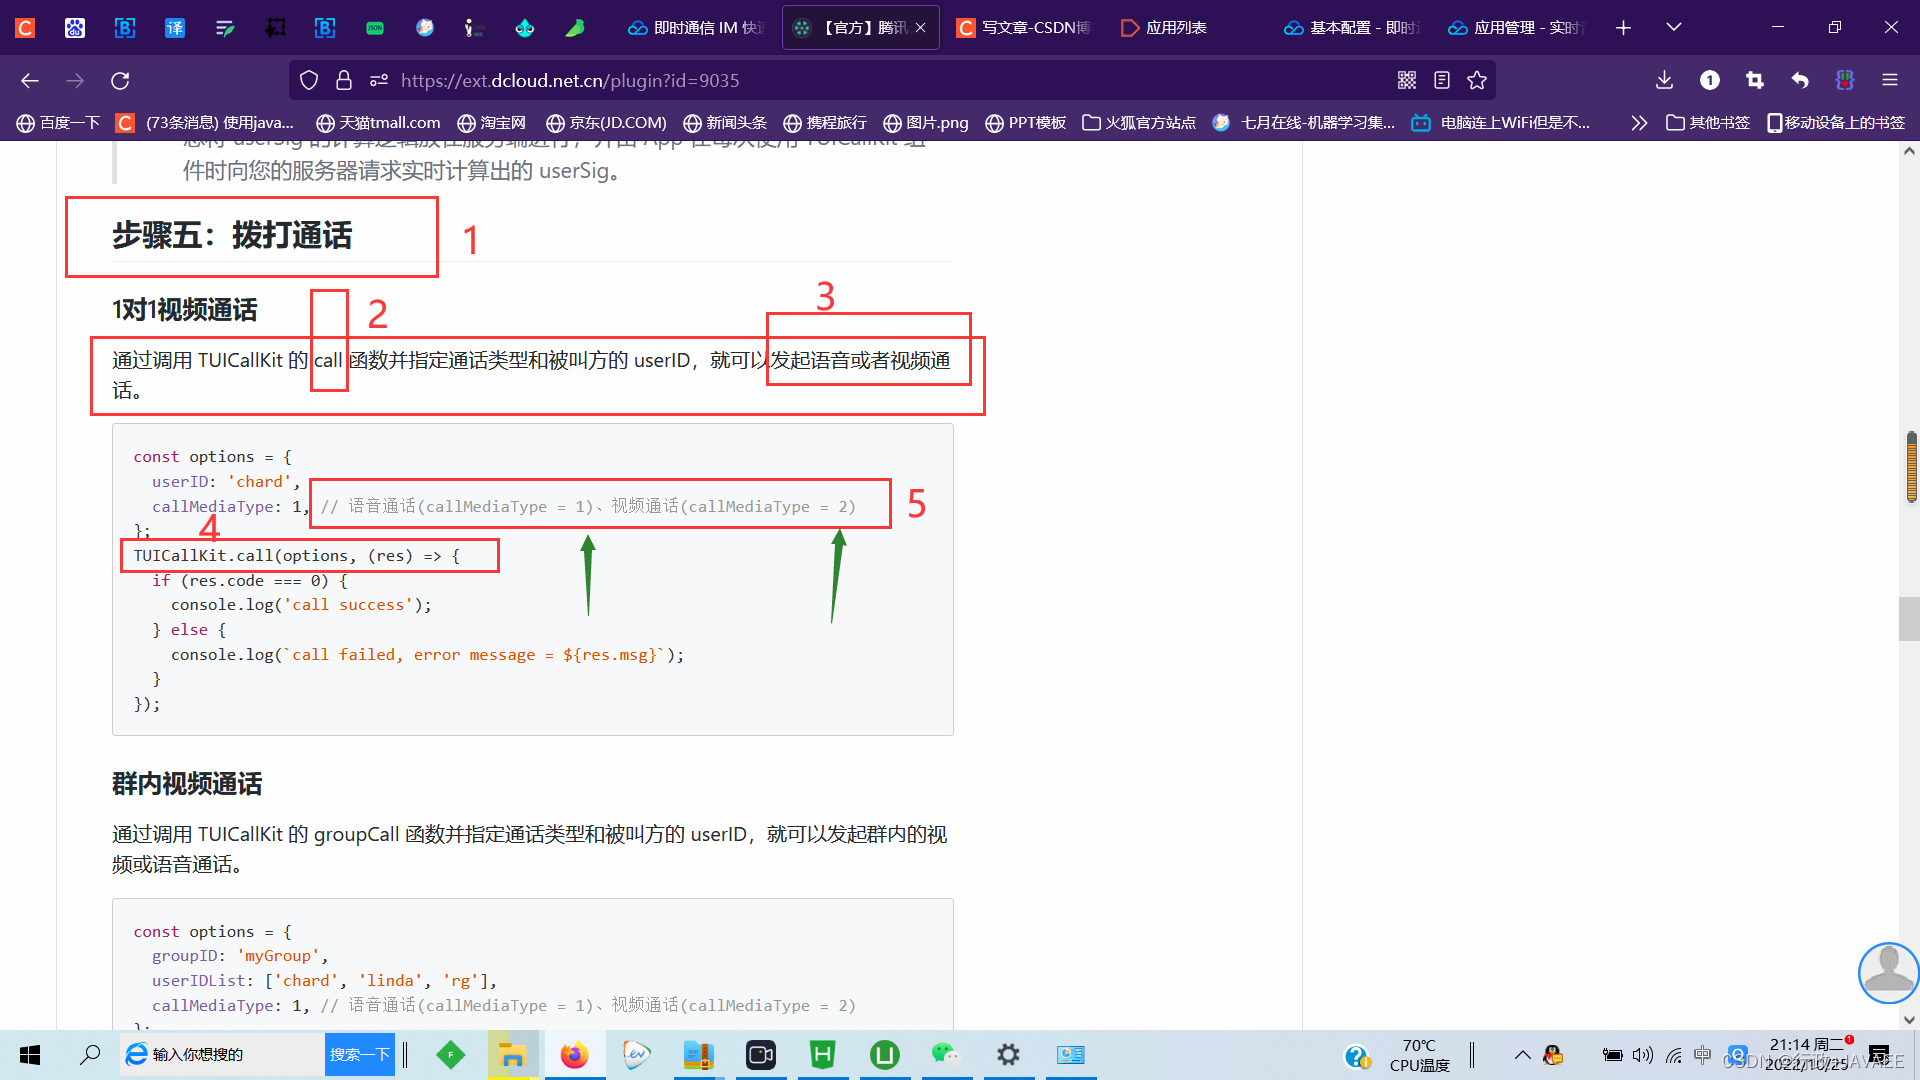Open 图片.png bookmark
Screen dimensions: 1920x1080
(x=926, y=122)
